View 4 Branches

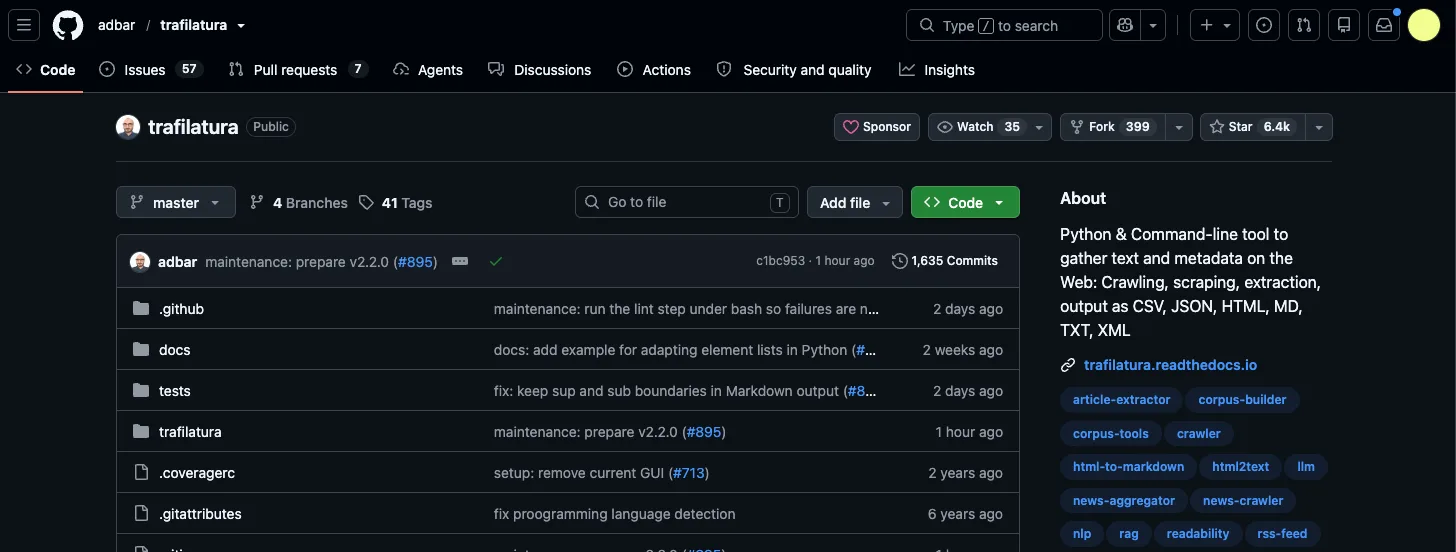point(298,202)
